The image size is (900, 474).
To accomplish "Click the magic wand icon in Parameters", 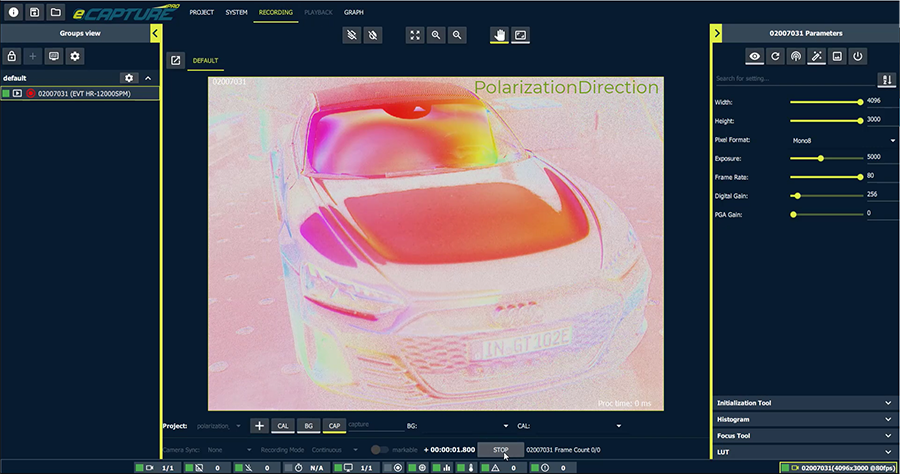I will pos(816,57).
